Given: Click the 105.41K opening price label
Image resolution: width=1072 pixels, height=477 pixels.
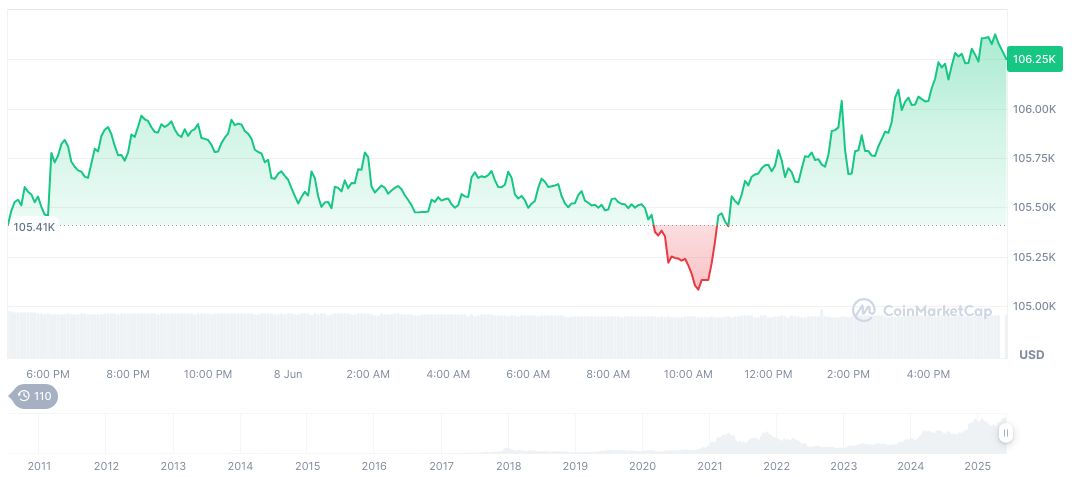Looking at the screenshot, I should tap(34, 227).
